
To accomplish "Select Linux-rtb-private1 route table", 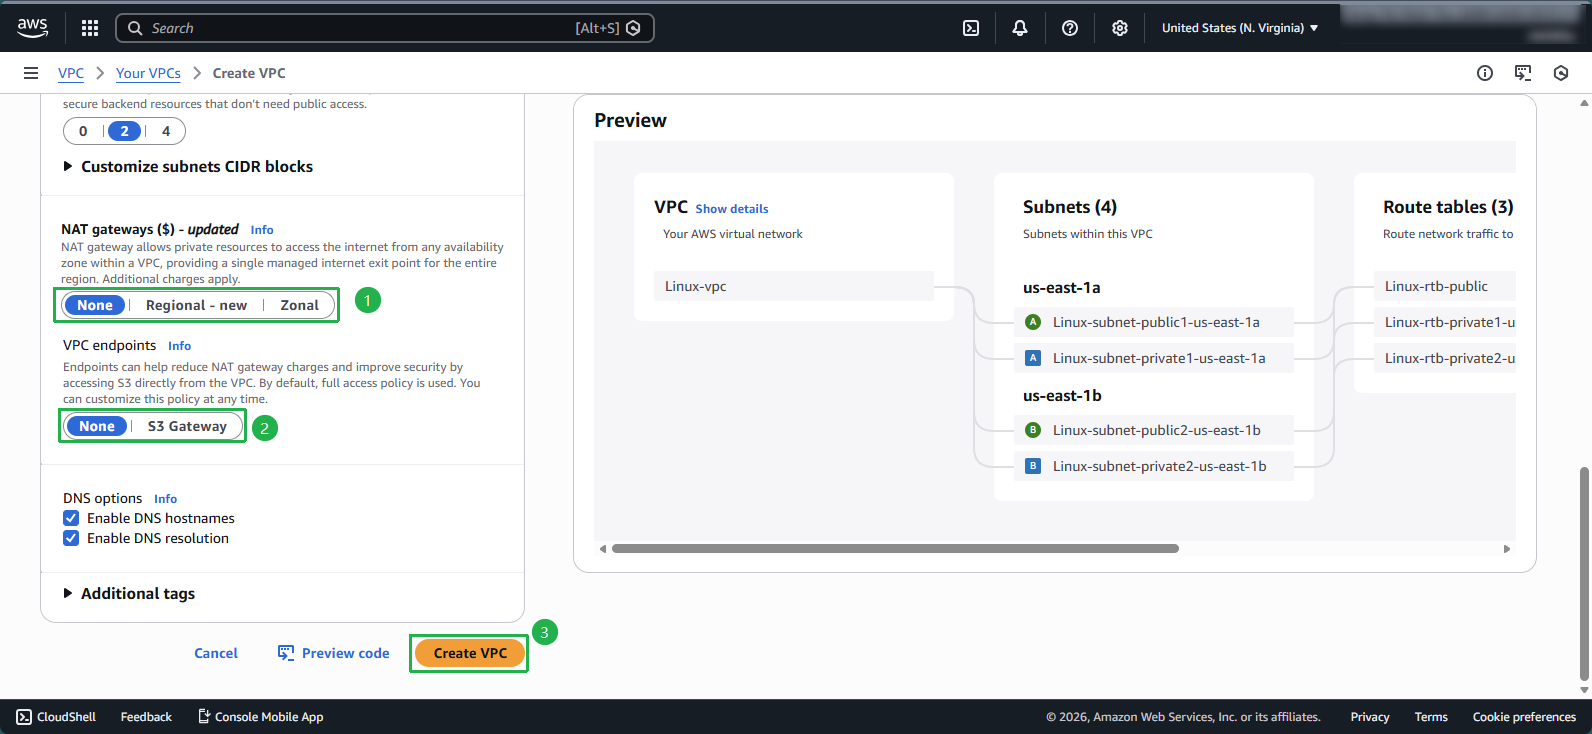I will 1445,322.
